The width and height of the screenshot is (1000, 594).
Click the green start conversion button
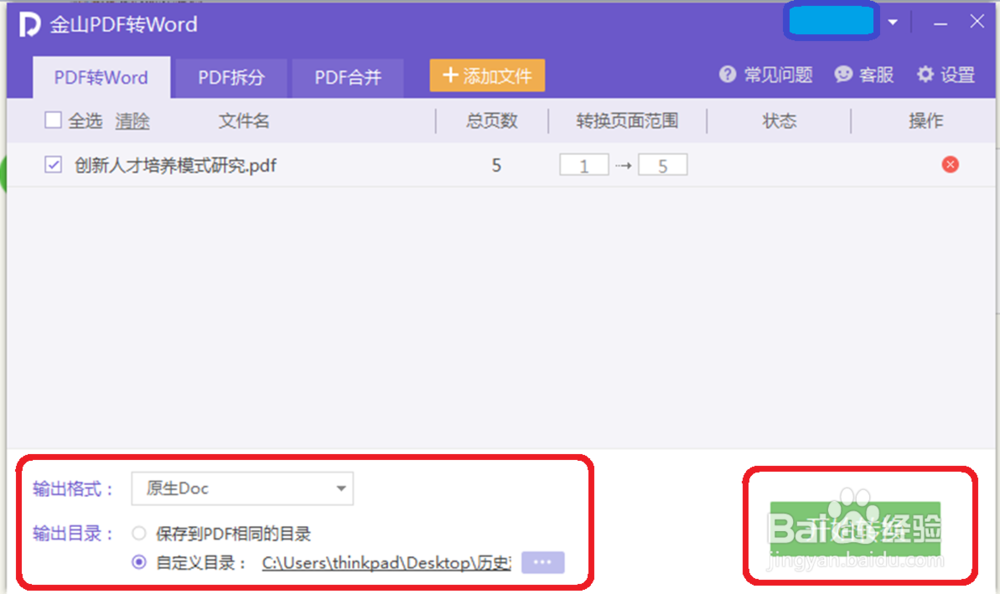855,529
